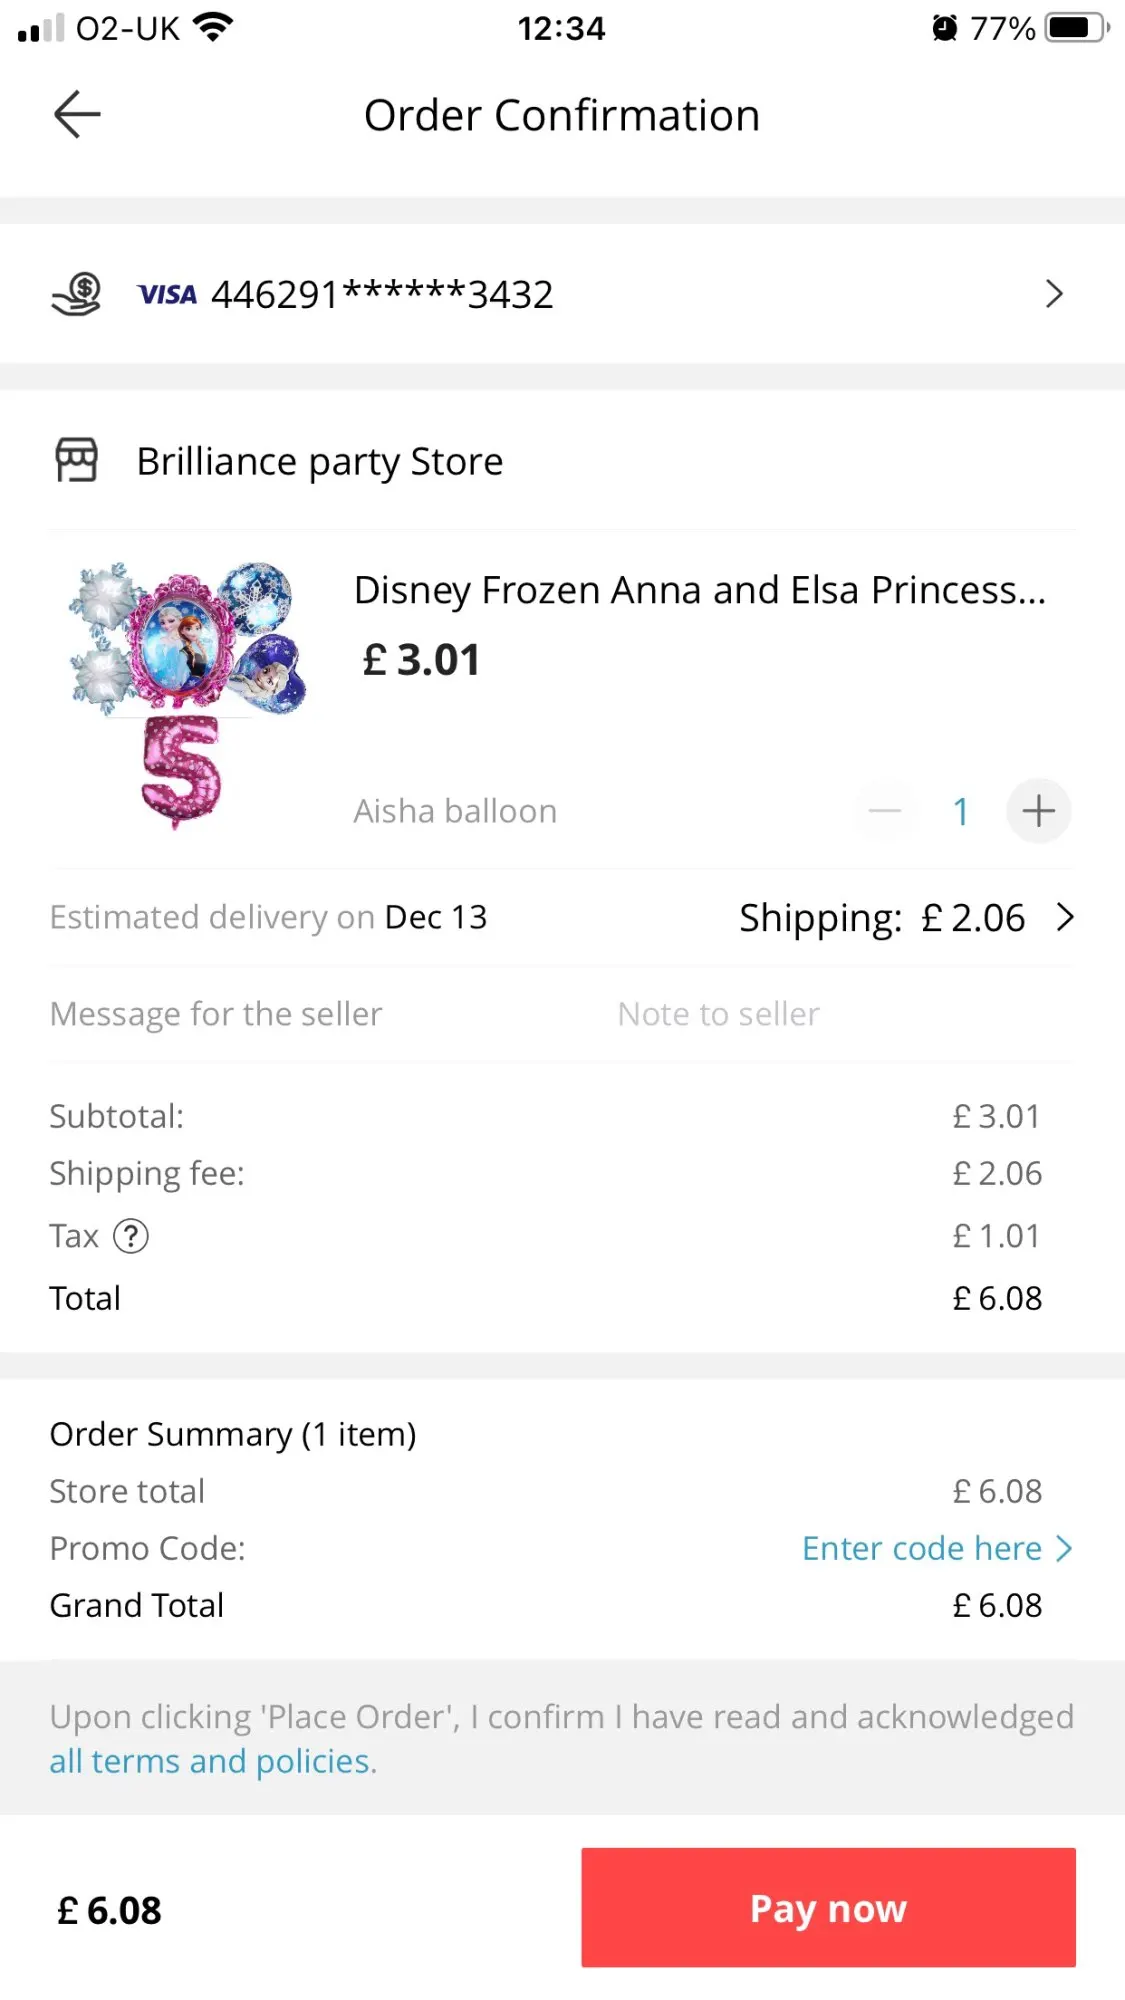This screenshot has height=2000, width=1125.
Task: Open payment method chevron next to card number
Action: pos(1054,294)
